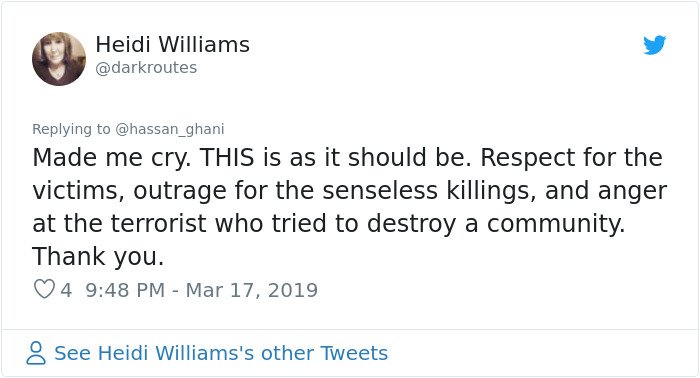This screenshot has width=700, height=378.
Task: Click the like count number 4
Action: pos(66,290)
